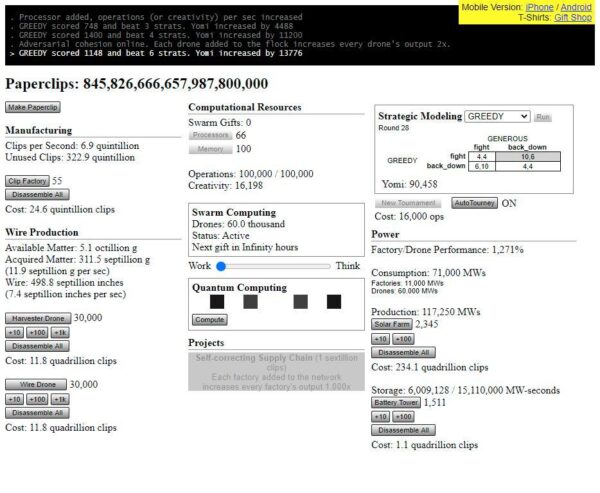Disassemble all Wire Drones
Screen dimensions: 600x493
(x=37, y=412)
